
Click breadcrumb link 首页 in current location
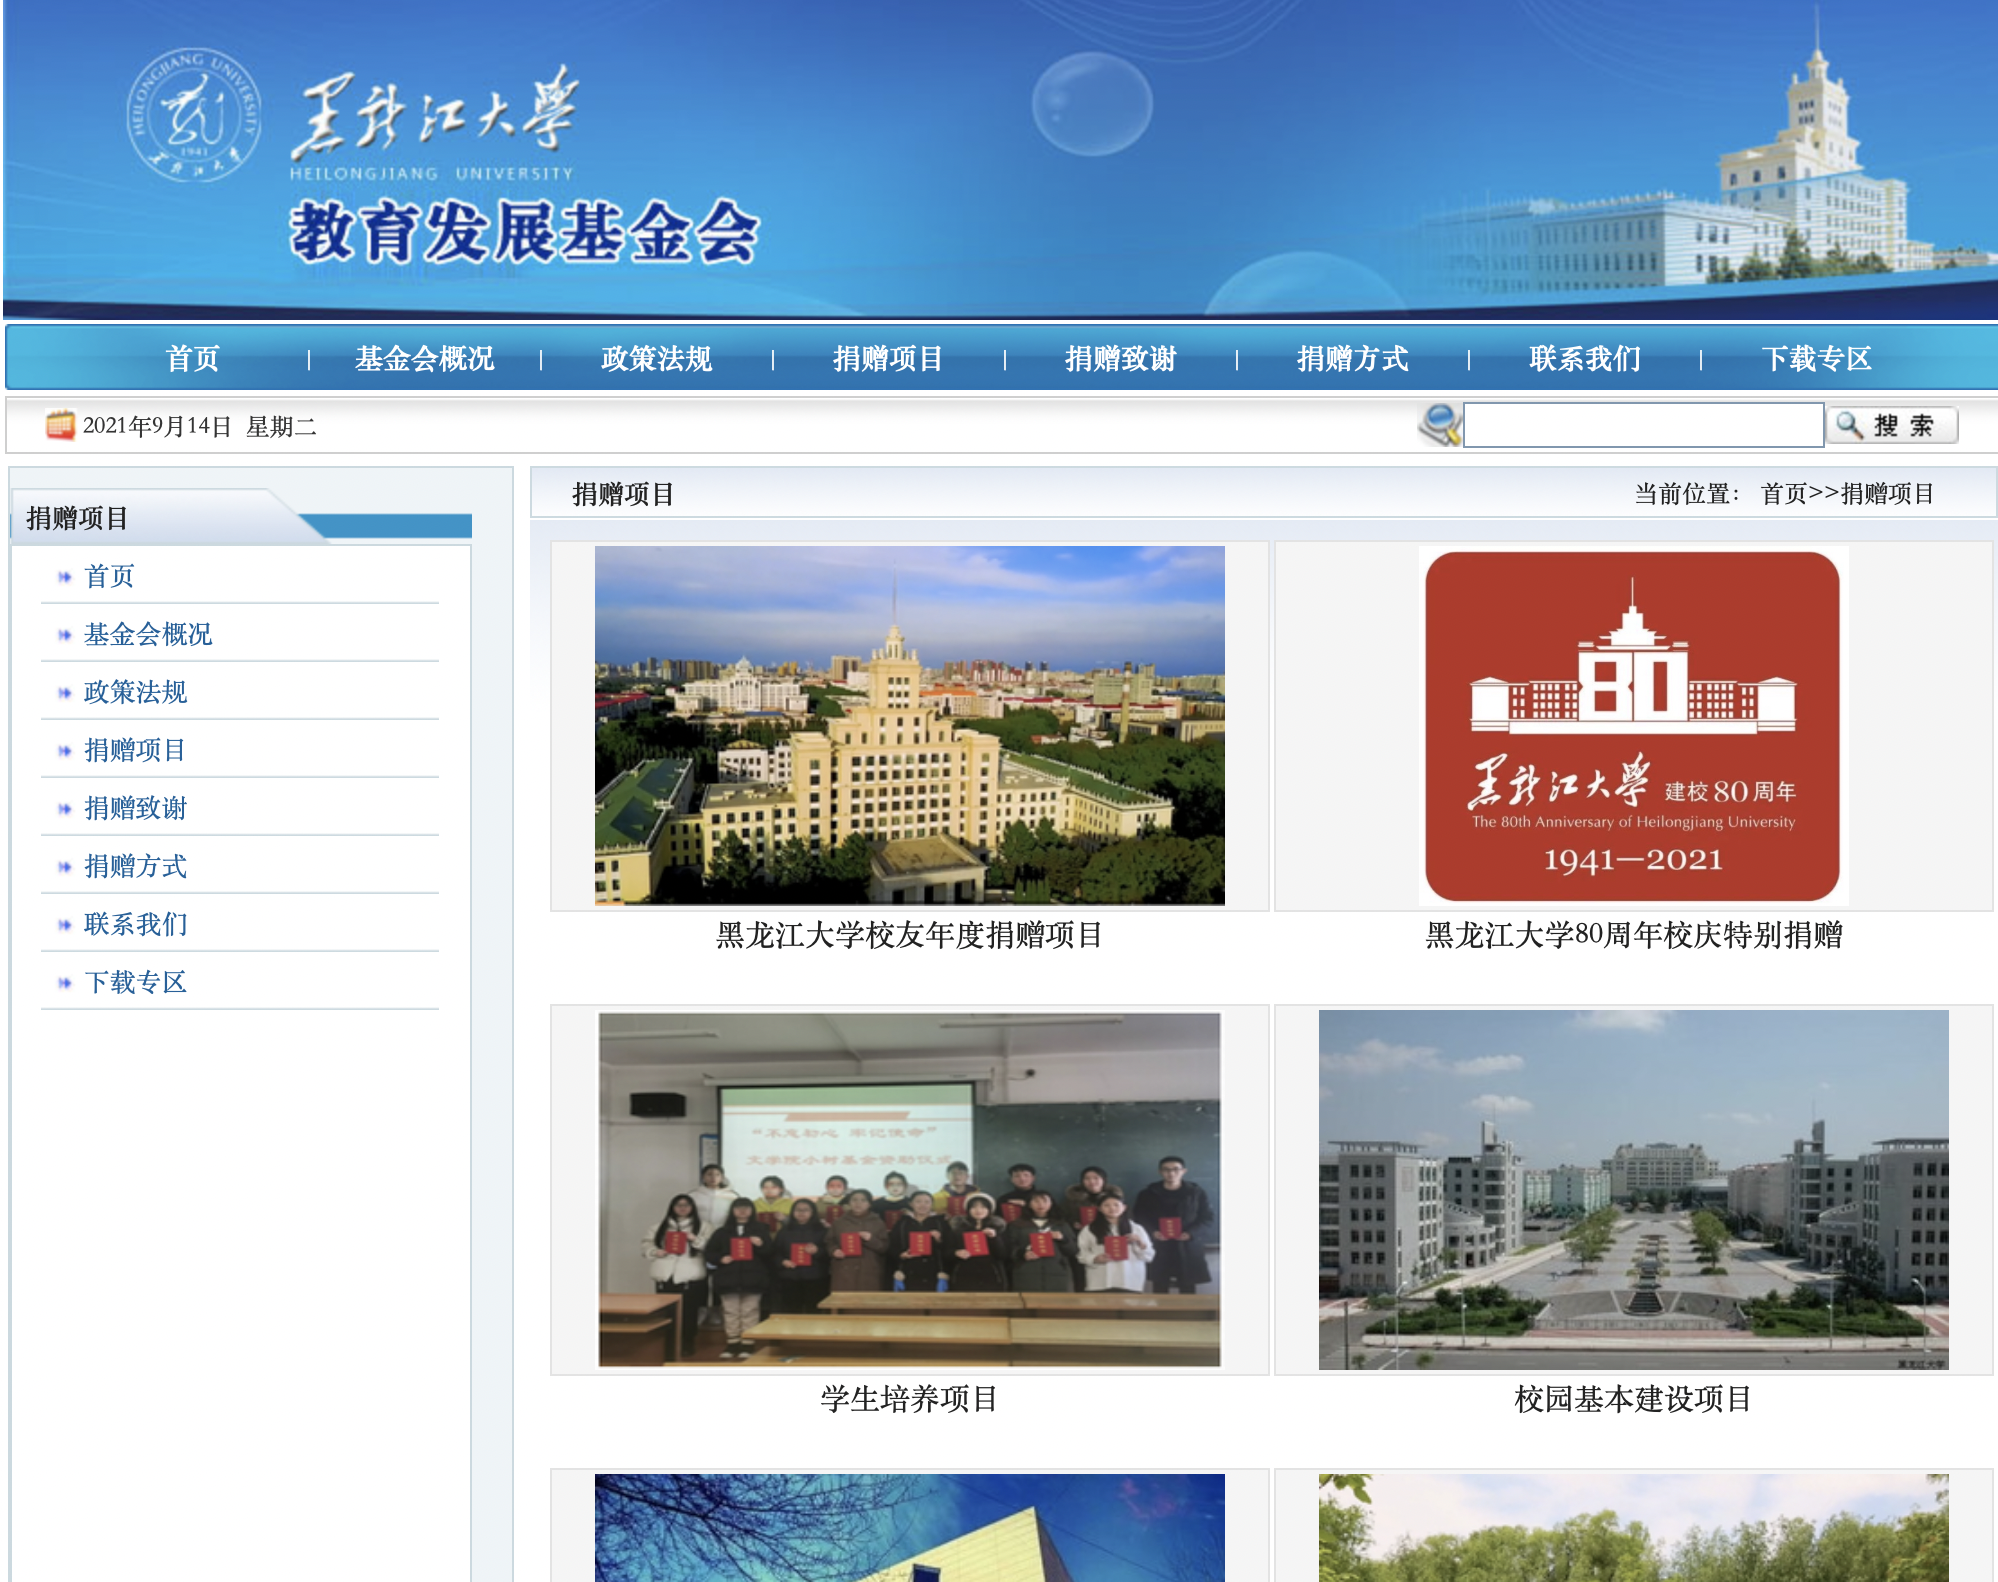[1783, 494]
